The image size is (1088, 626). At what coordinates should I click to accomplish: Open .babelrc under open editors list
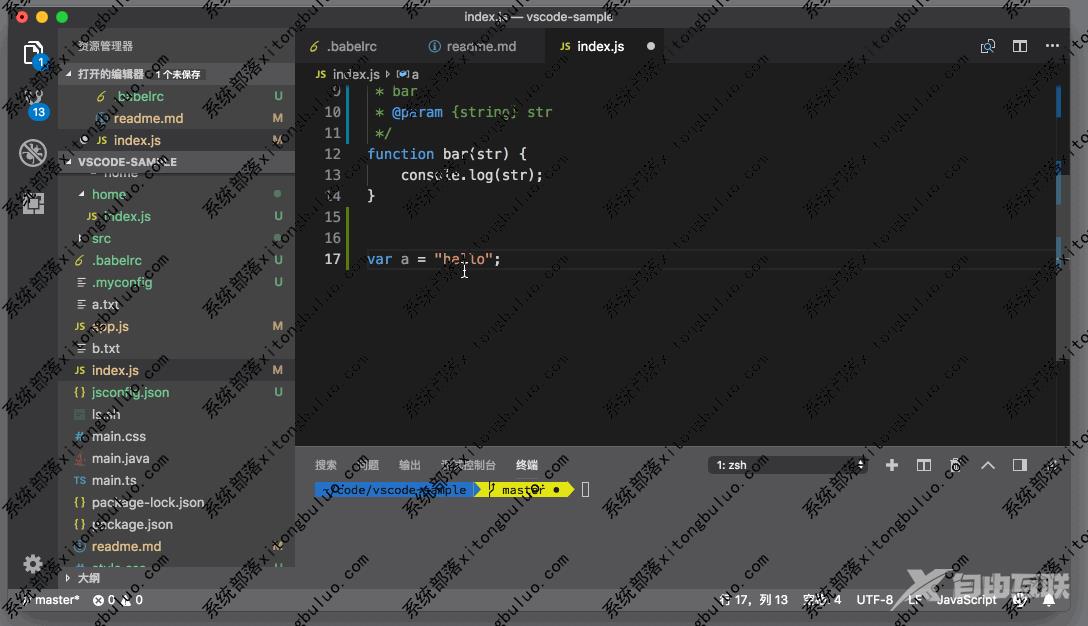pyautogui.click(x=176, y=96)
